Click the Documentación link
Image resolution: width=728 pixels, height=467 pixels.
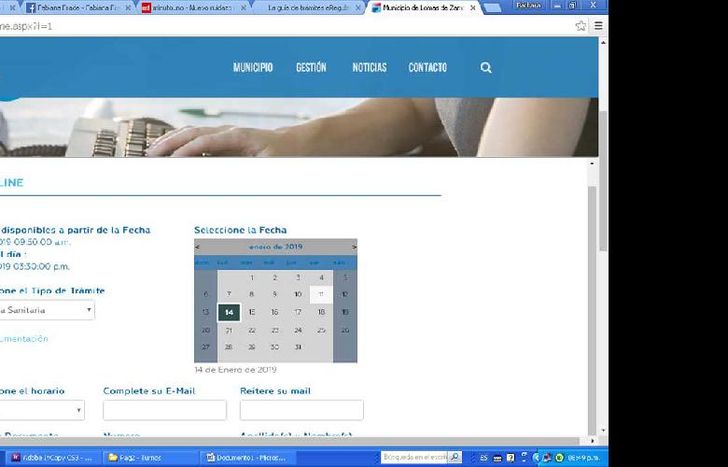coord(24,339)
